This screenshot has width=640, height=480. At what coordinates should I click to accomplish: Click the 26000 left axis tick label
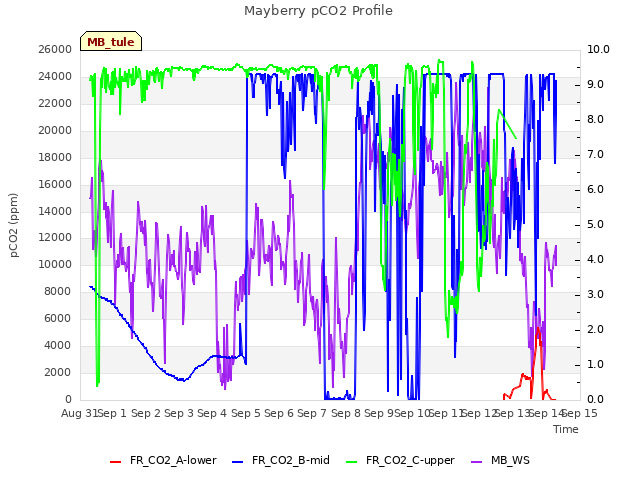click(x=55, y=49)
